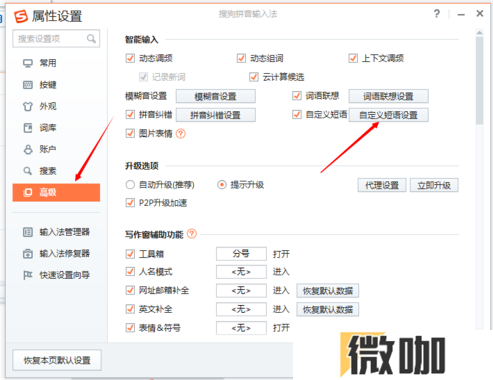Click the book icon beside 词库
The width and height of the screenshot is (493, 380).
tap(28, 128)
